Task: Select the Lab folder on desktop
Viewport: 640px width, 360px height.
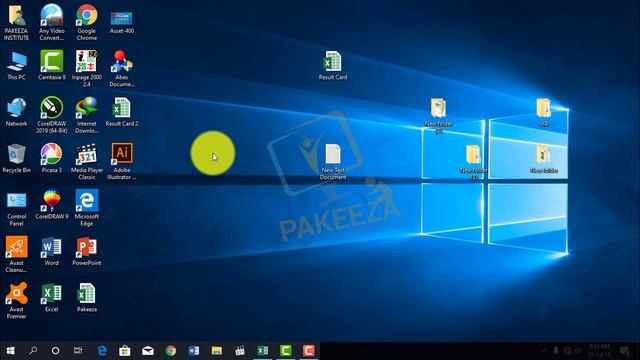Action: click(543, 112)
